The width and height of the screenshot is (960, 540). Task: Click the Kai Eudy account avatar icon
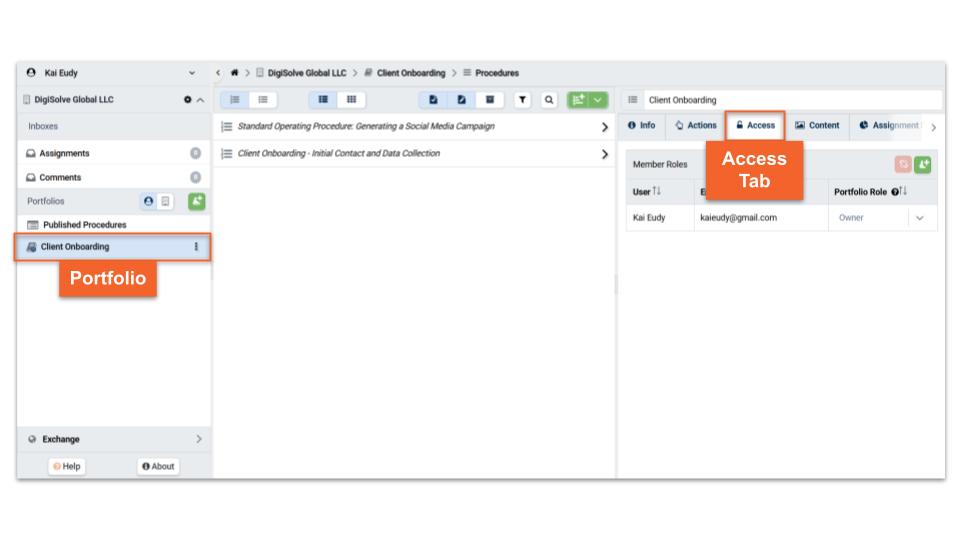[x=31, y=73]
